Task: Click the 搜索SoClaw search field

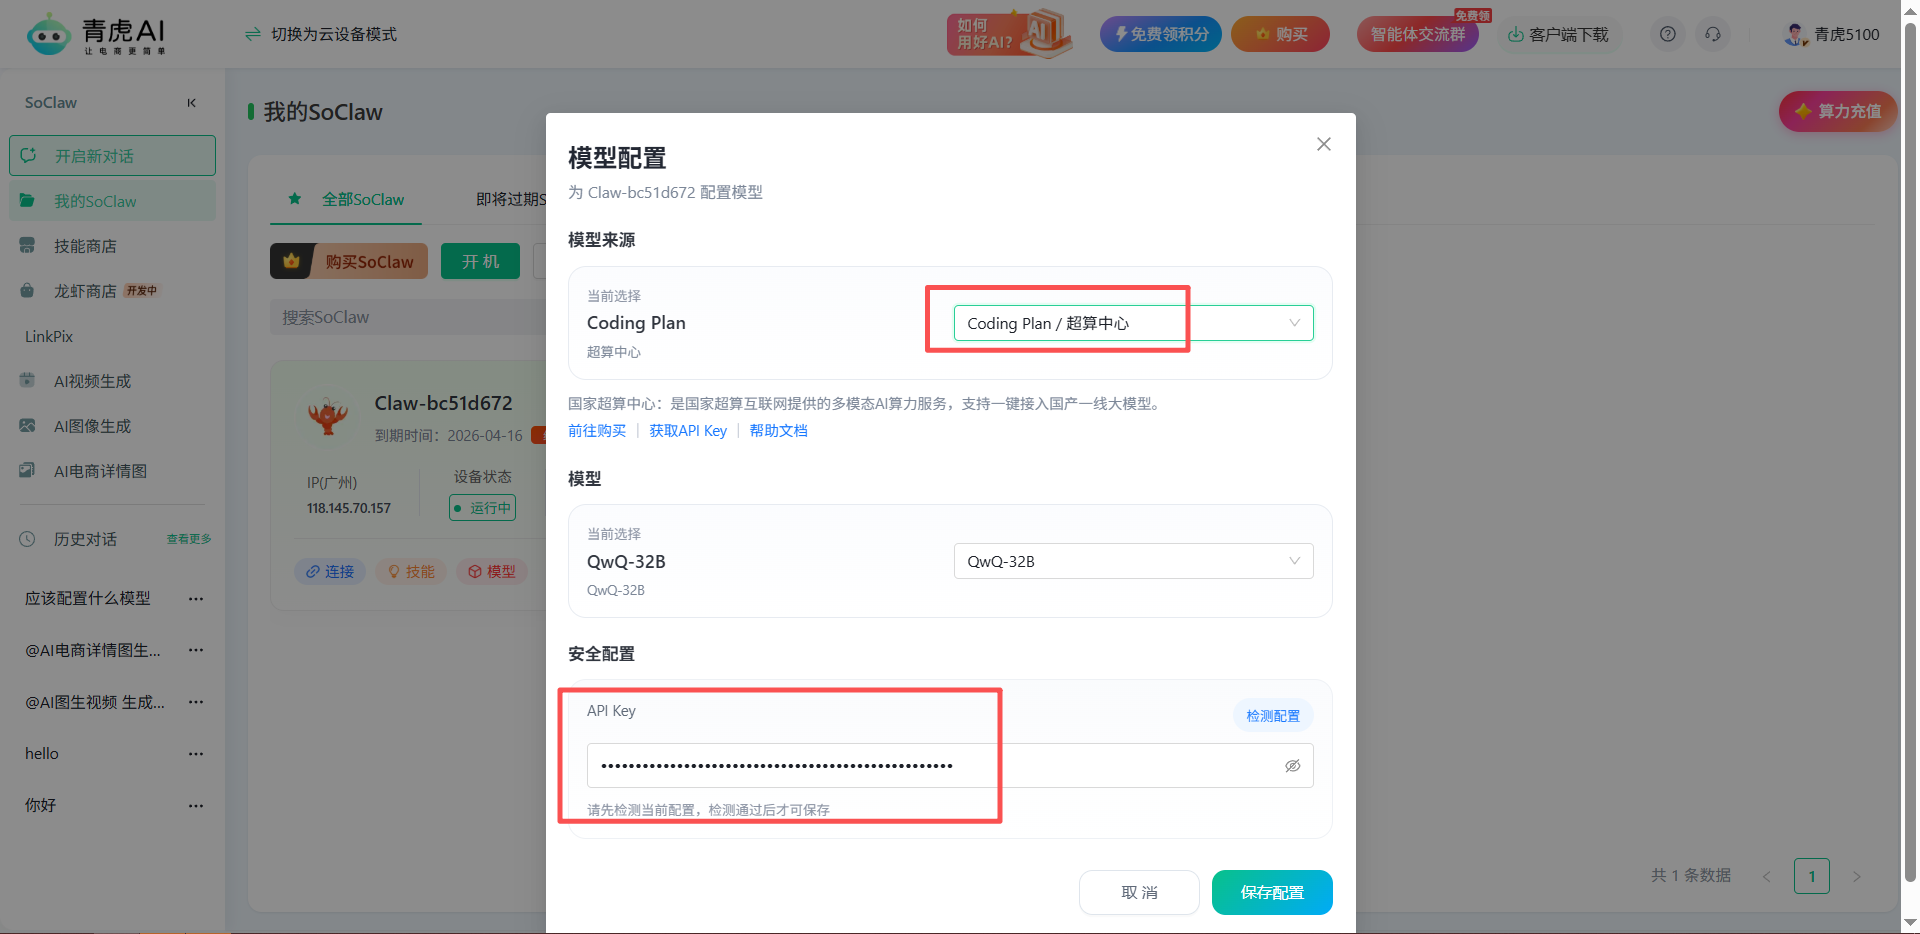Action: click(x=408, y=317)
